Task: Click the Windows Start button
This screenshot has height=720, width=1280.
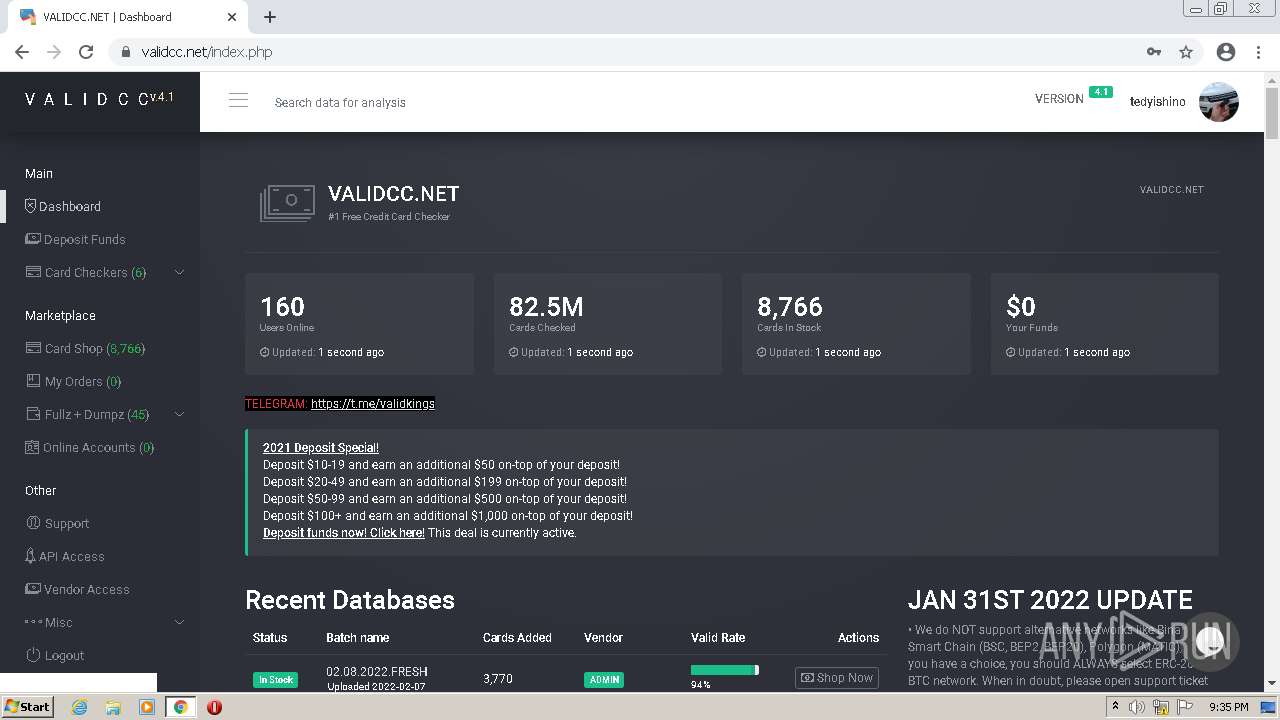Action: click(x=28, y=707)
